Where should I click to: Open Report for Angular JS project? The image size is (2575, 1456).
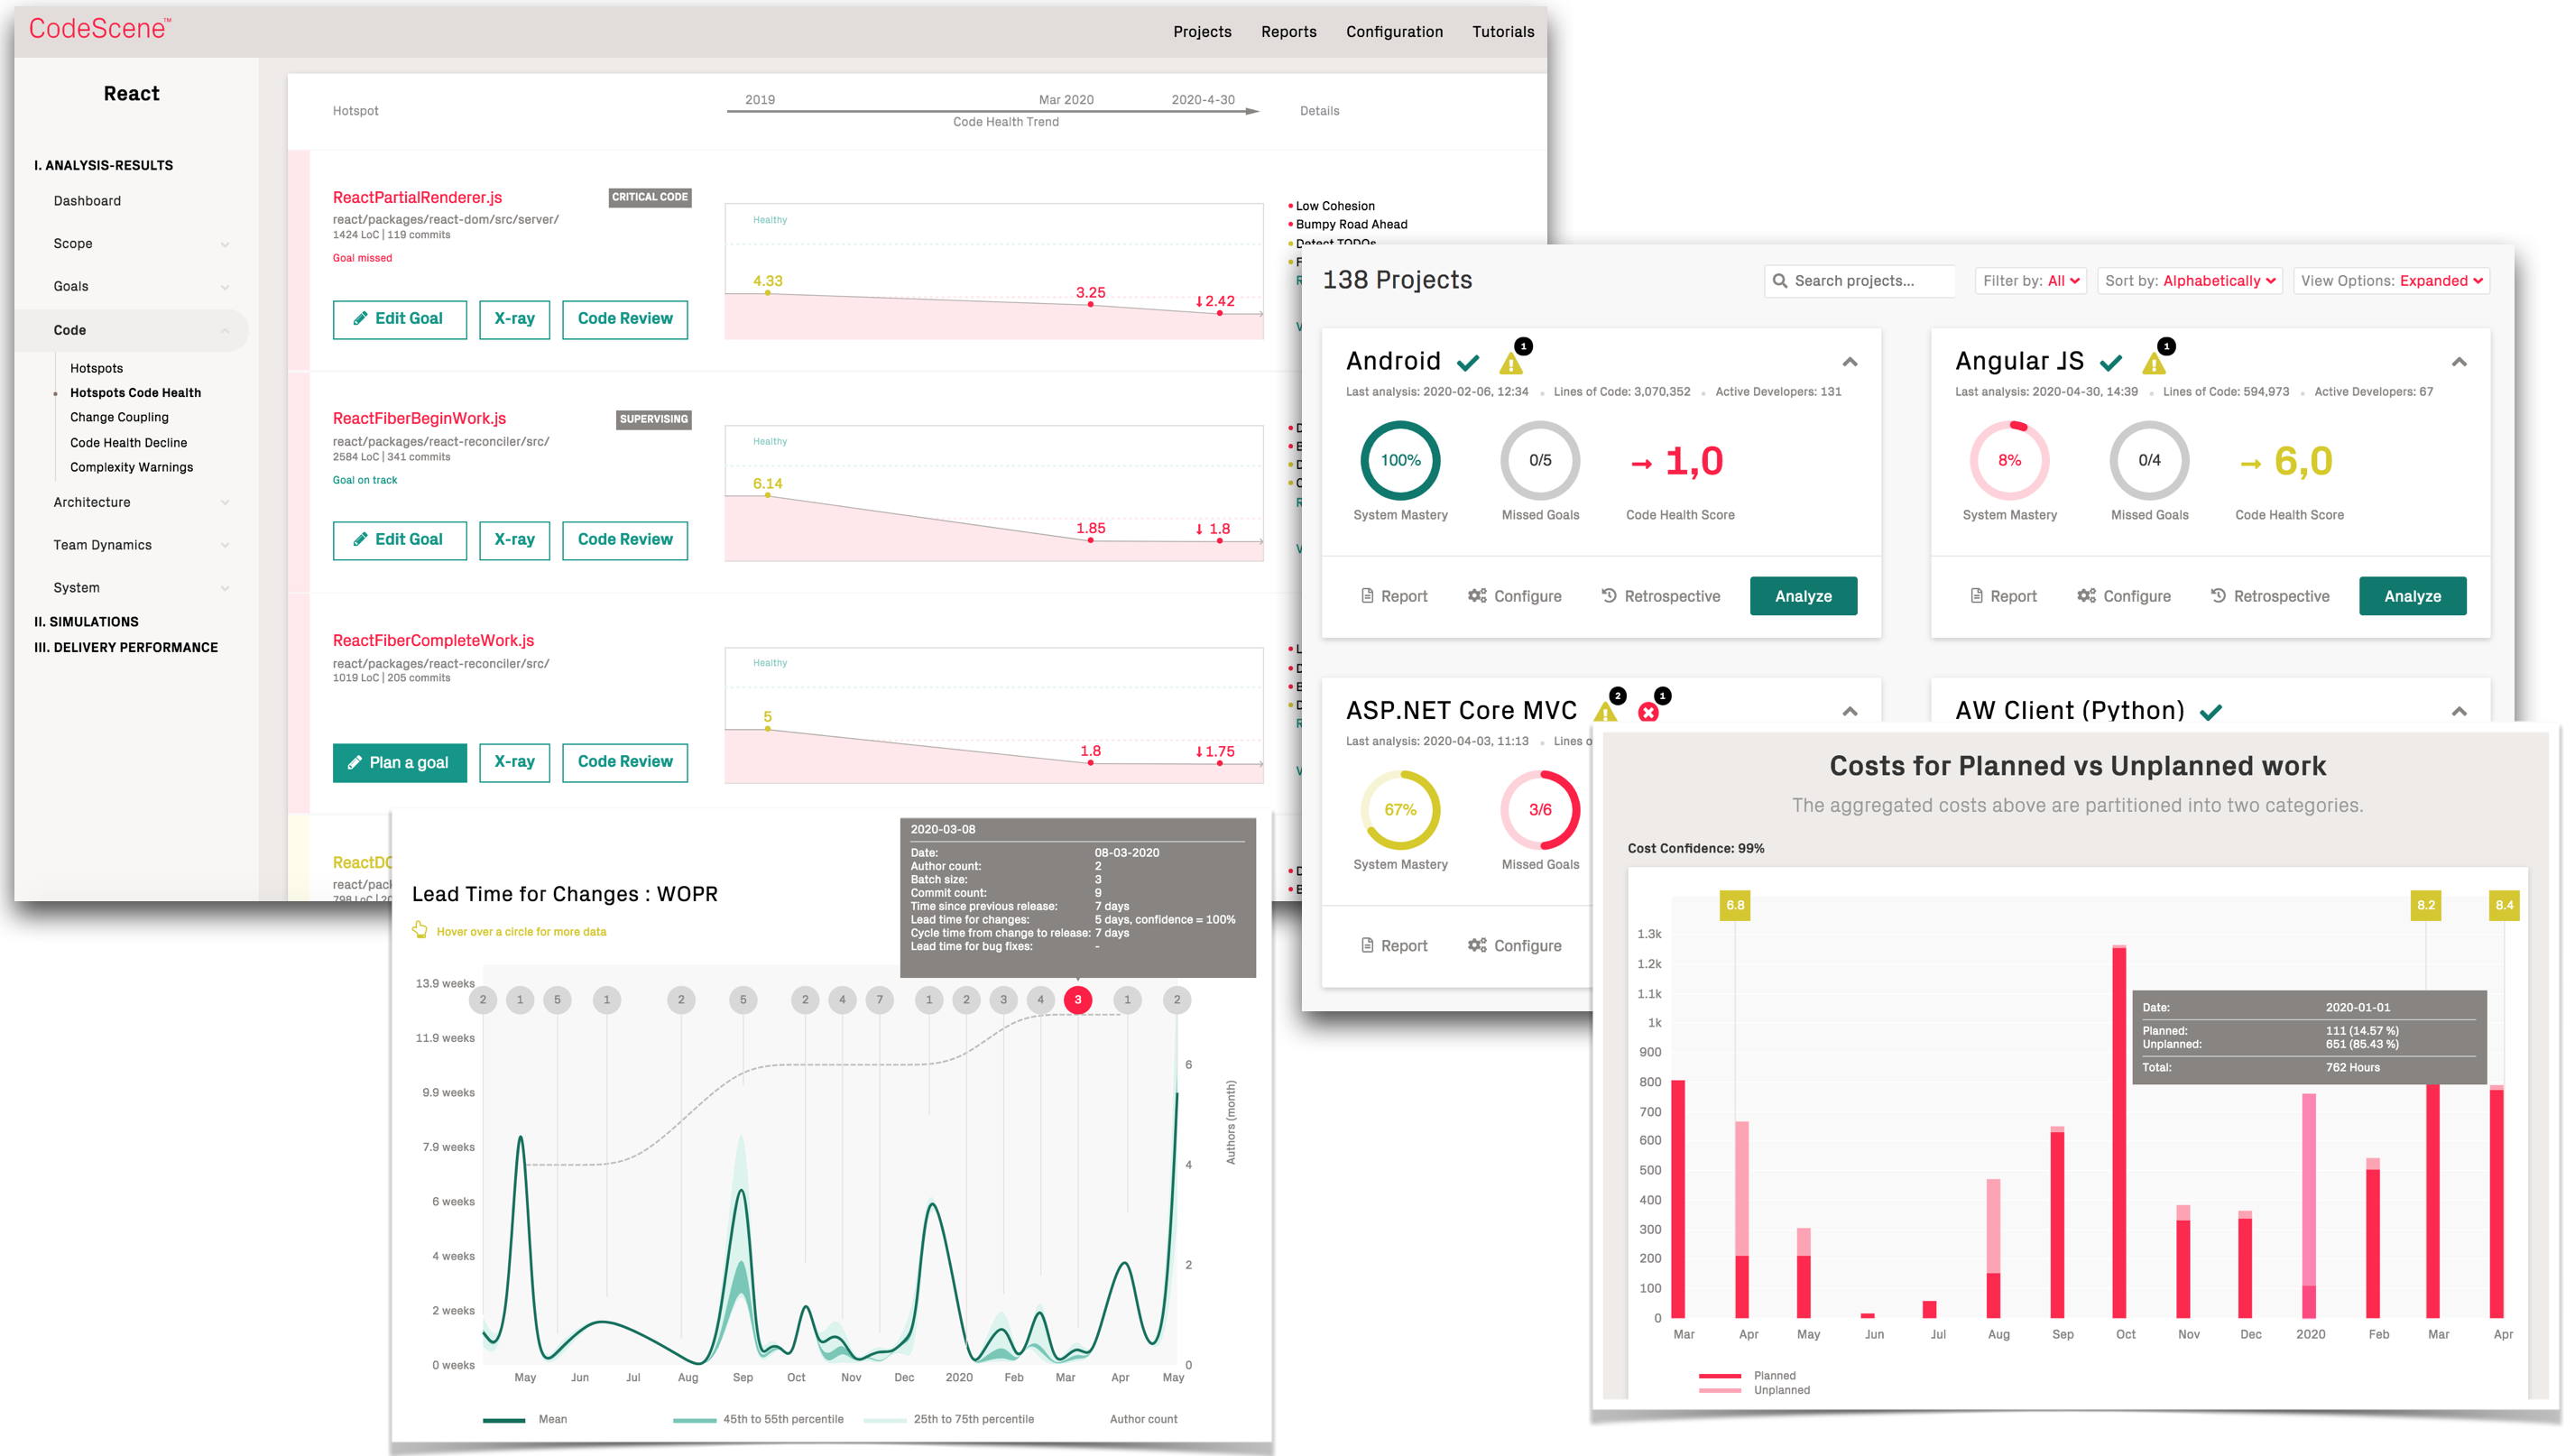[2003, 596]
